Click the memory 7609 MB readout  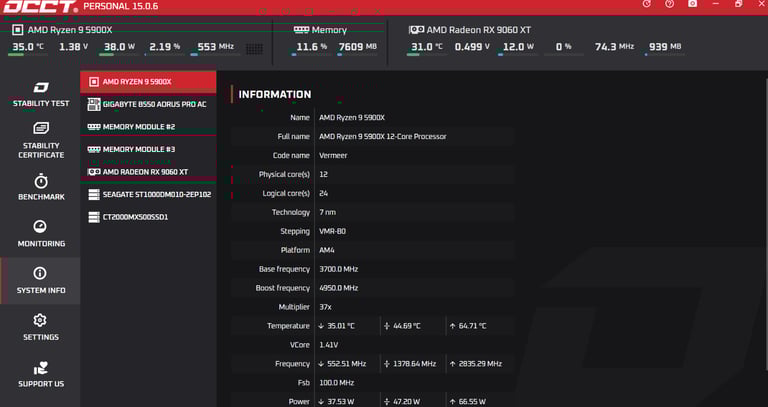pyautogui.click(x=358, y=47)
